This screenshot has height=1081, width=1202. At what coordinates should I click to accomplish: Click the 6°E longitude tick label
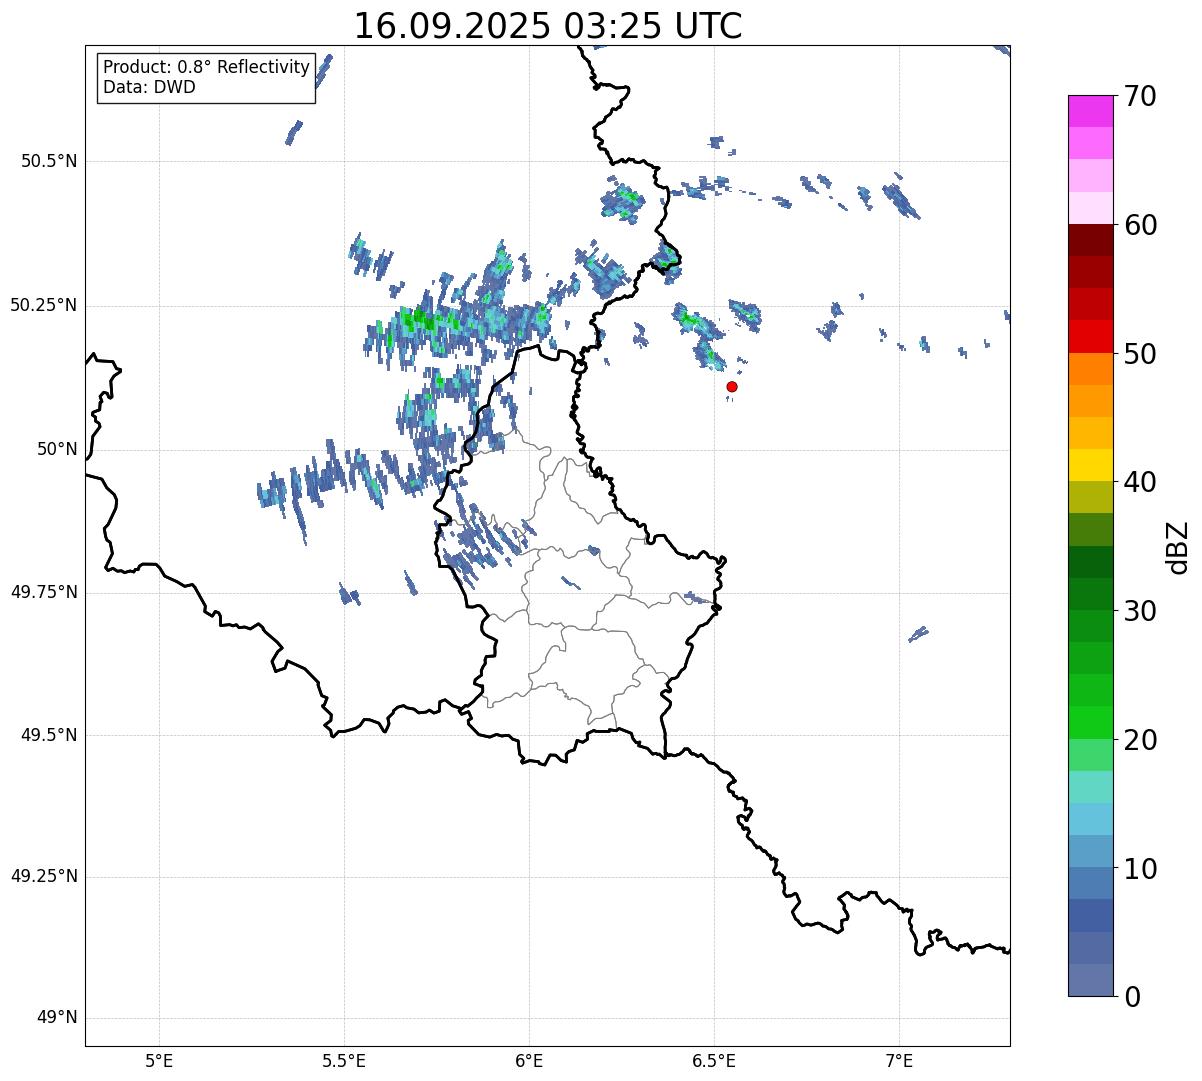tap(529, 1059)
